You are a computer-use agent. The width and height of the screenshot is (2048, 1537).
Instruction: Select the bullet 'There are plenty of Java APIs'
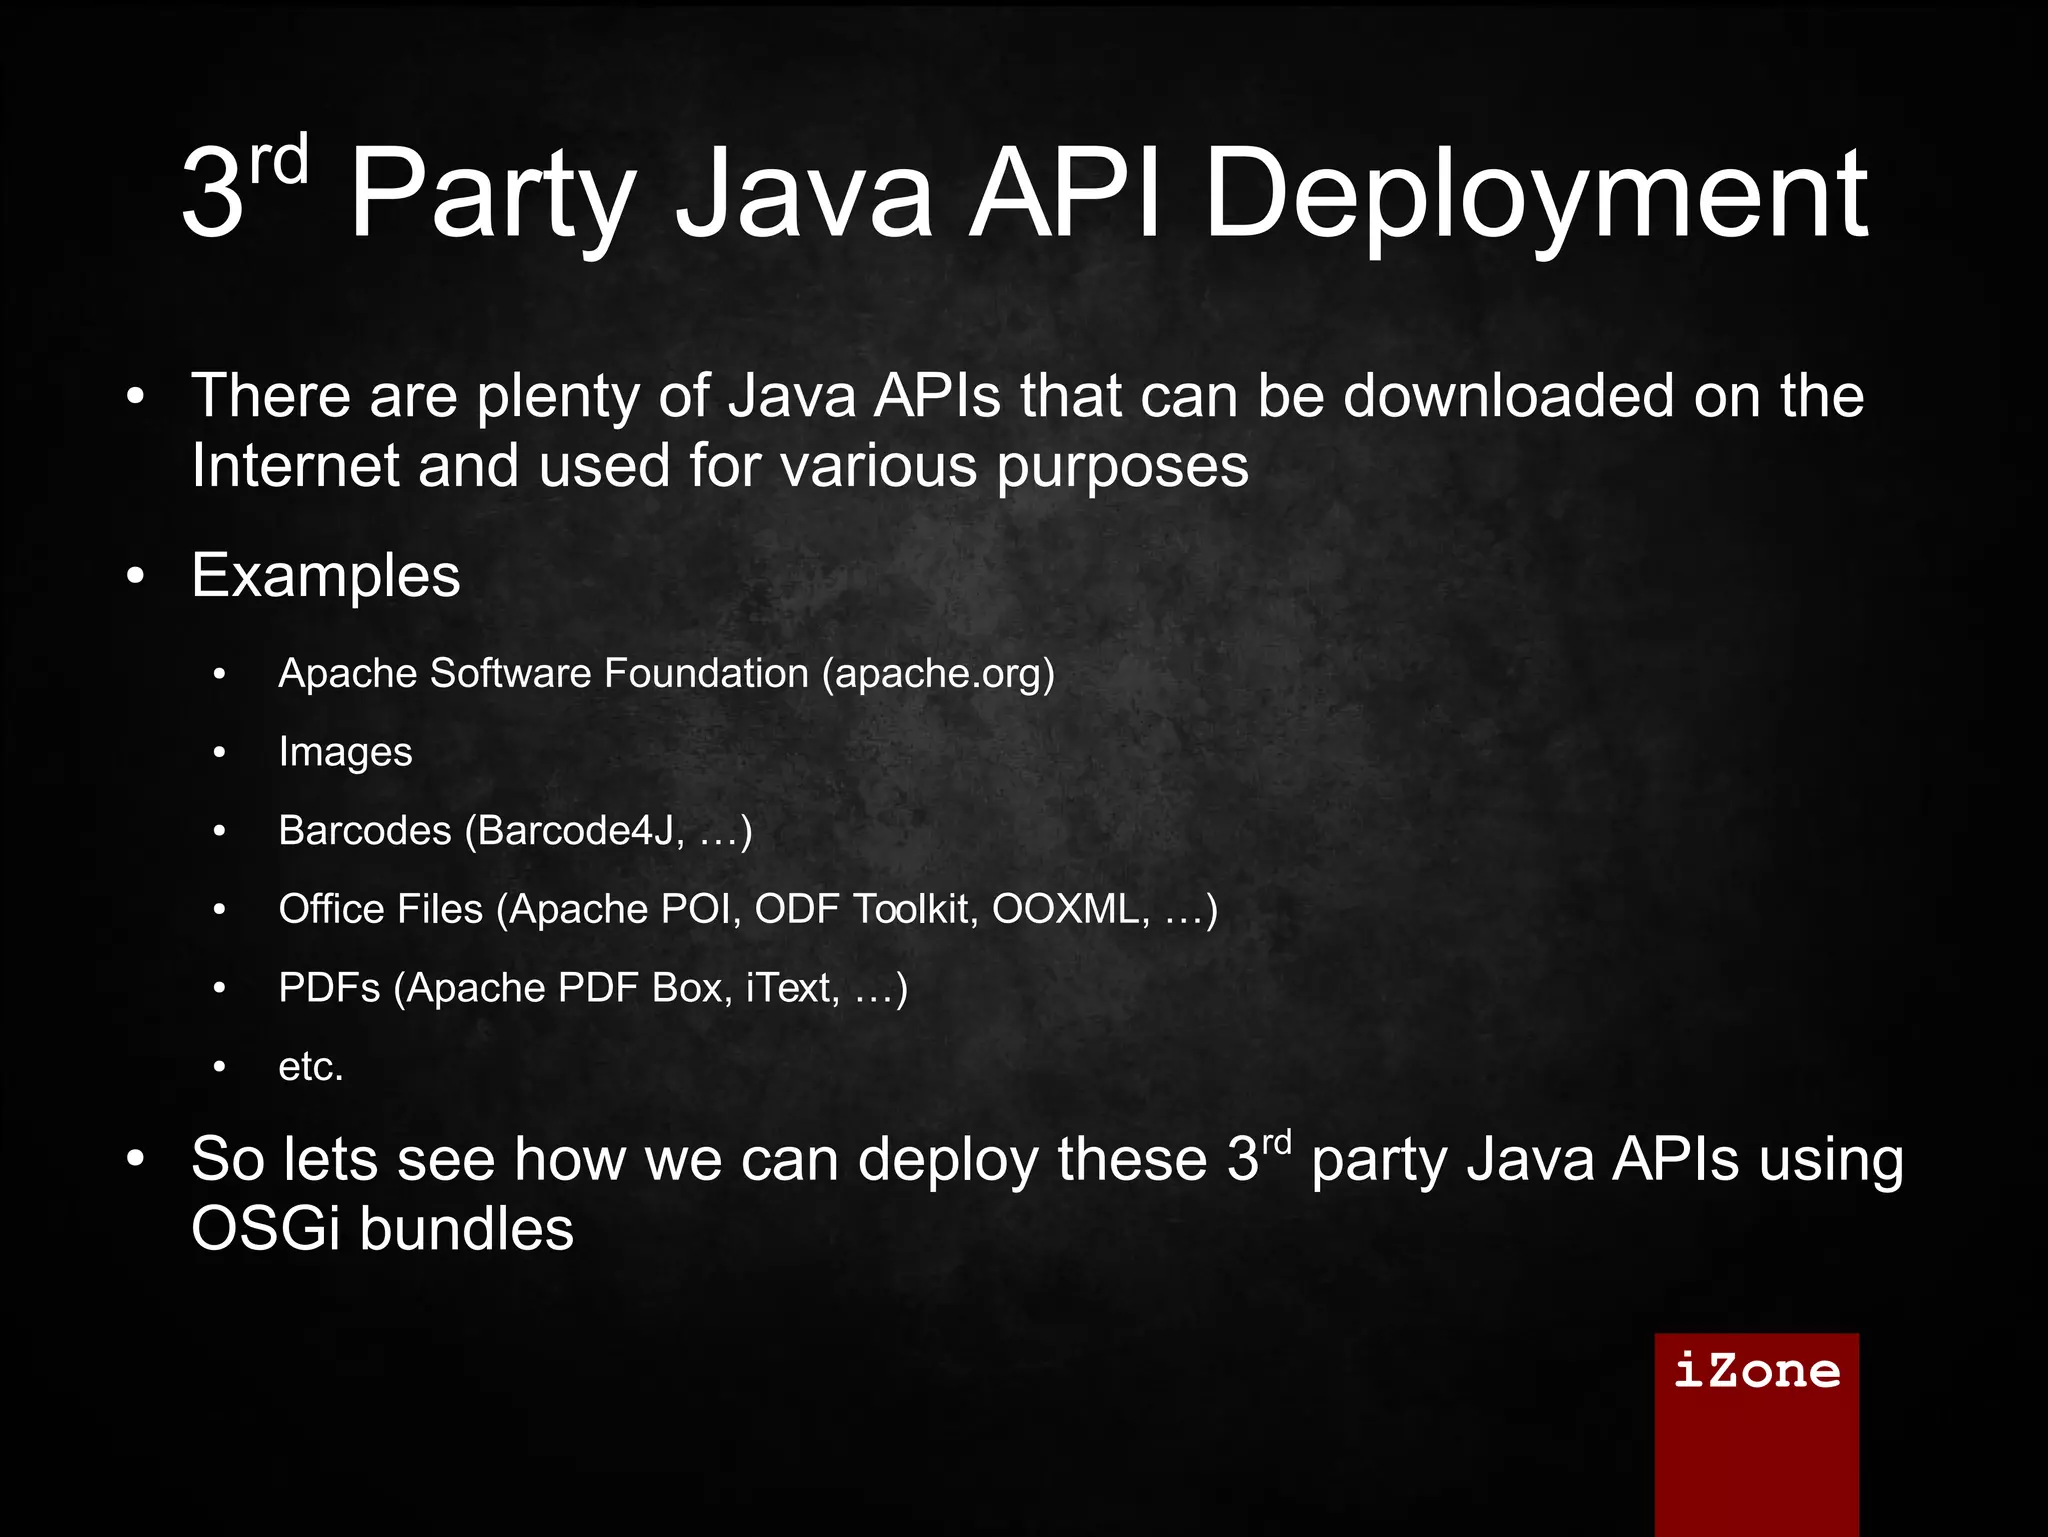[x=1027, y=430]
